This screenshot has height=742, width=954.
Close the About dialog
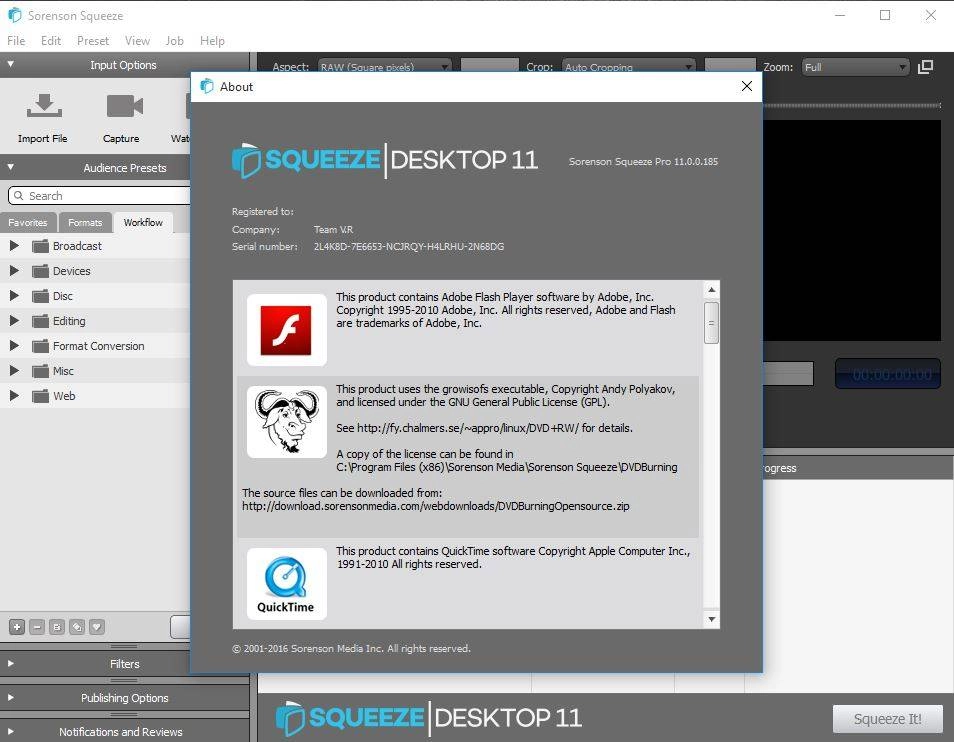pyautogui.click(x=747, y=86)
